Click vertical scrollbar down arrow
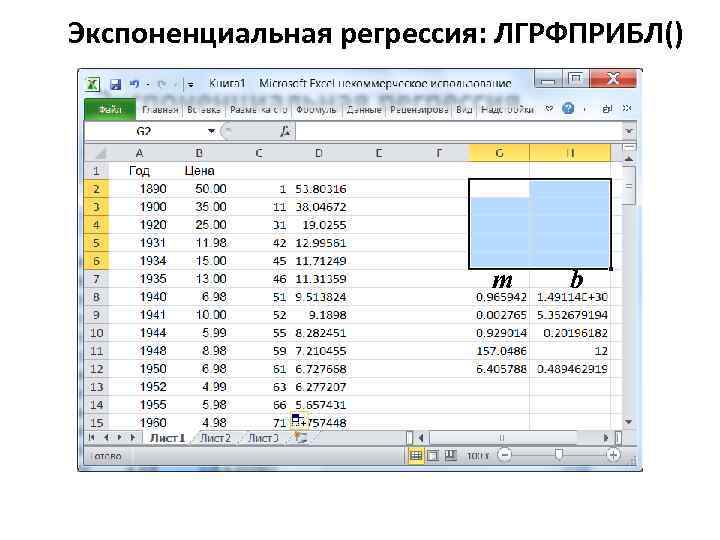This screenshot has height=540, width=720. [x=629, y=422]
